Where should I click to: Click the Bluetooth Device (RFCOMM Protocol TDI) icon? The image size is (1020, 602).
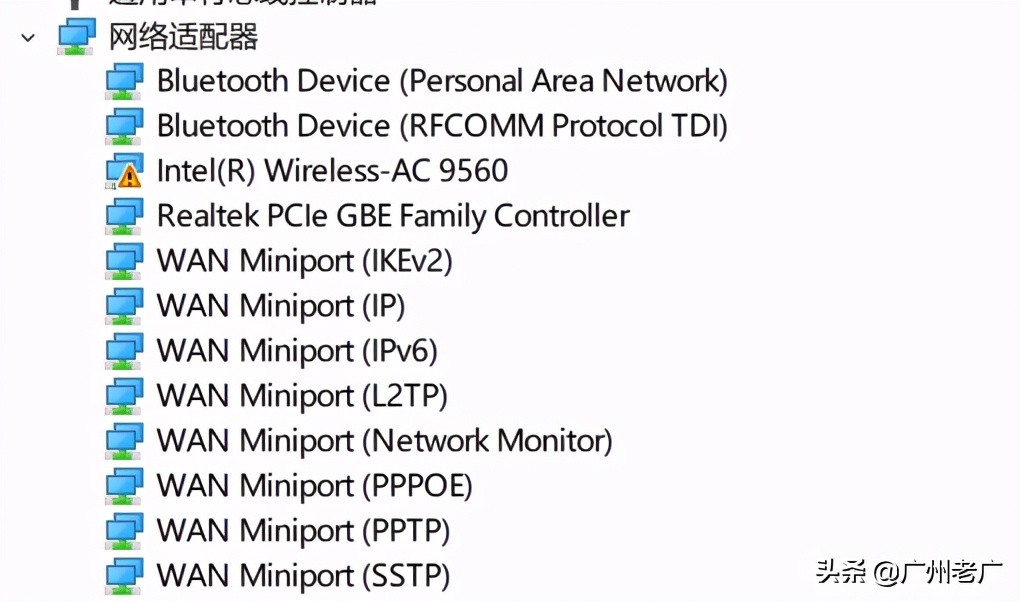[x=124, y=125]
